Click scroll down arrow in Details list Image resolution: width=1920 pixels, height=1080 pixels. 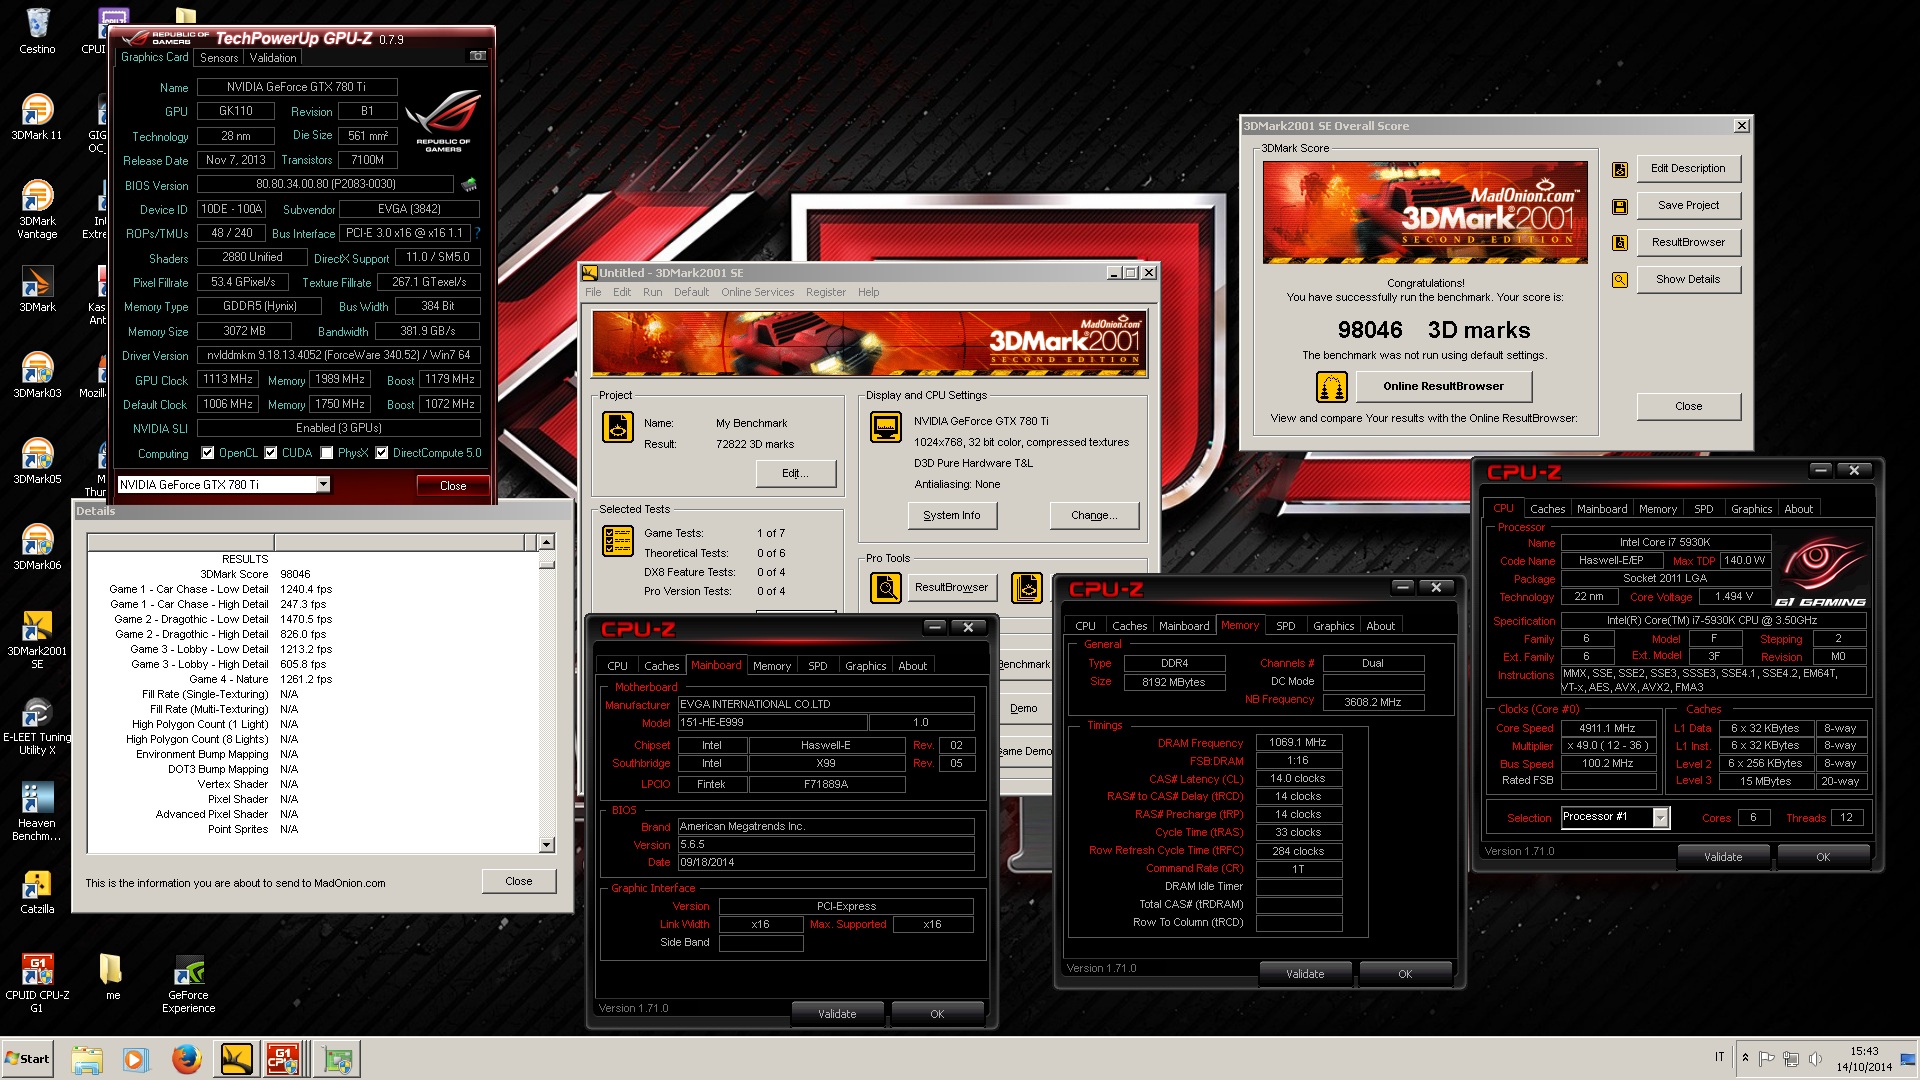pos(546,845)
